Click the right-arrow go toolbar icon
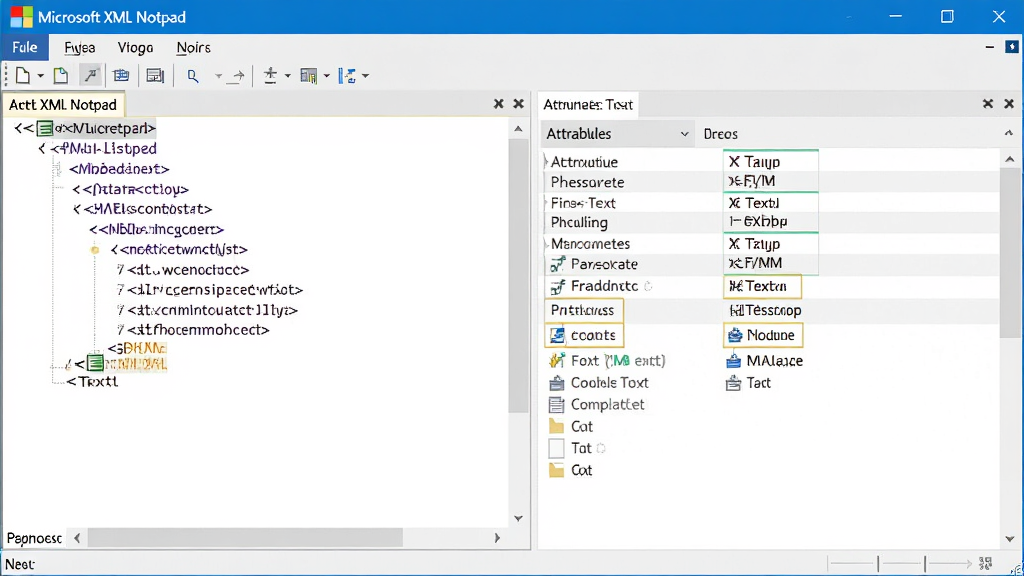The height and width of the screenshot is (576, 1024). tap(238, 76)
